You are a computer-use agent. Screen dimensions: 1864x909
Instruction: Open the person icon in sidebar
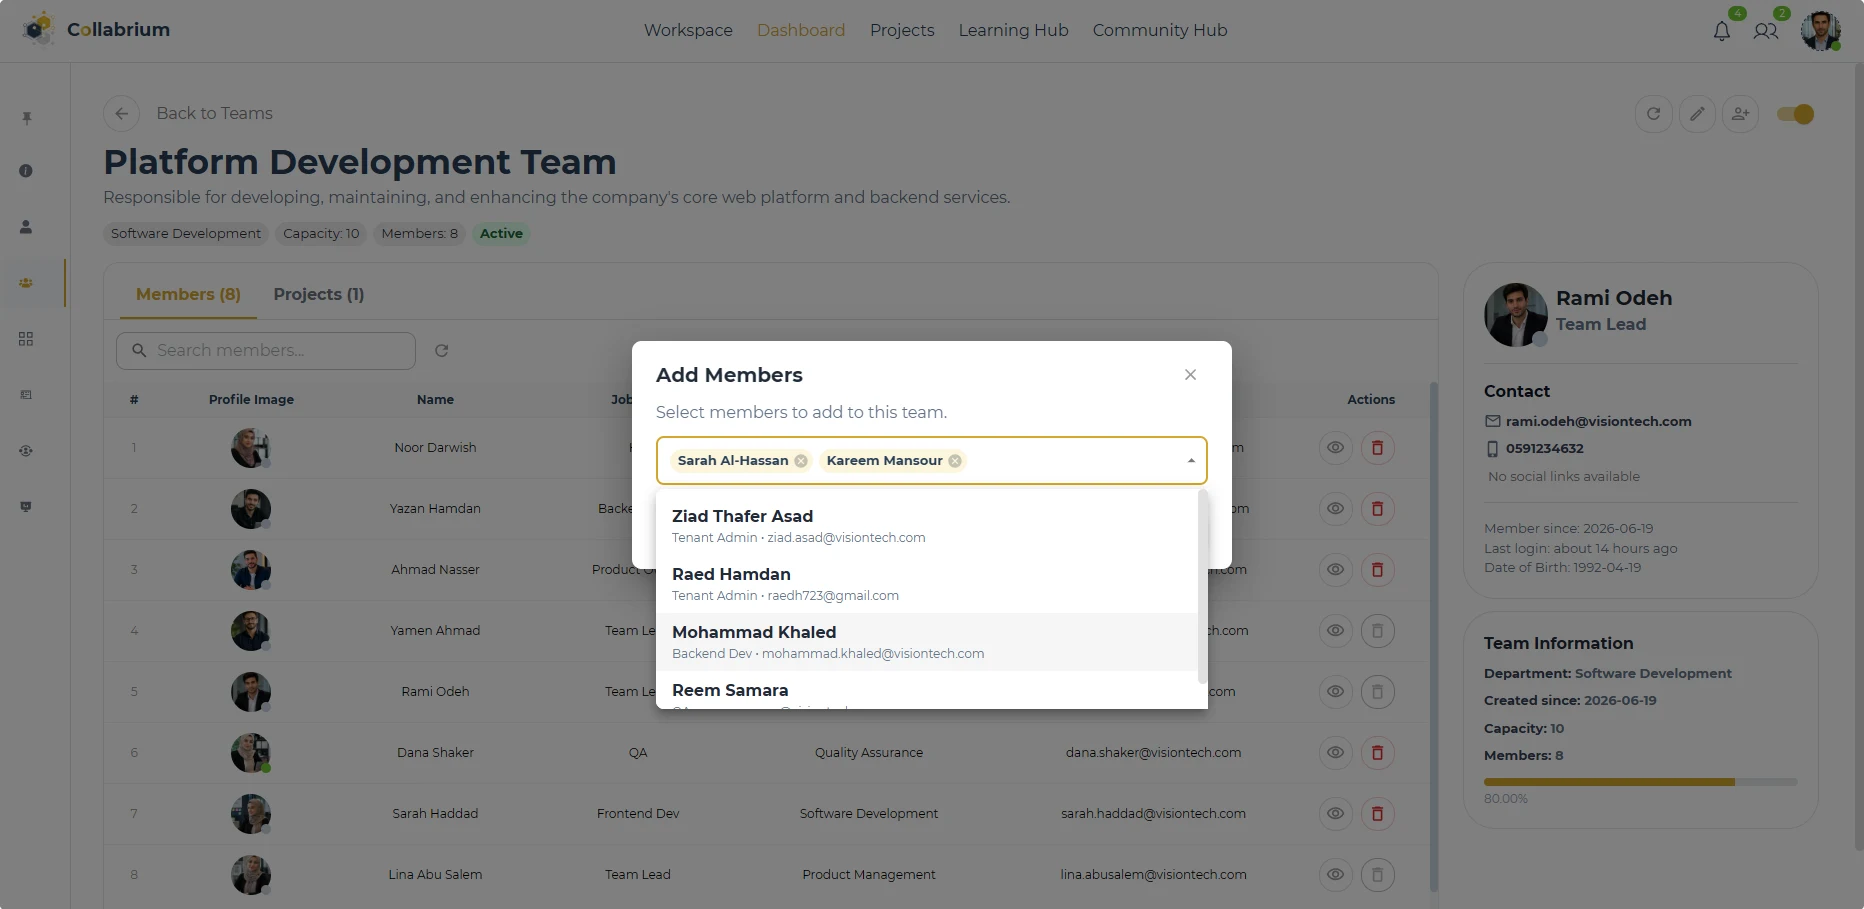[x=26, y=227]
